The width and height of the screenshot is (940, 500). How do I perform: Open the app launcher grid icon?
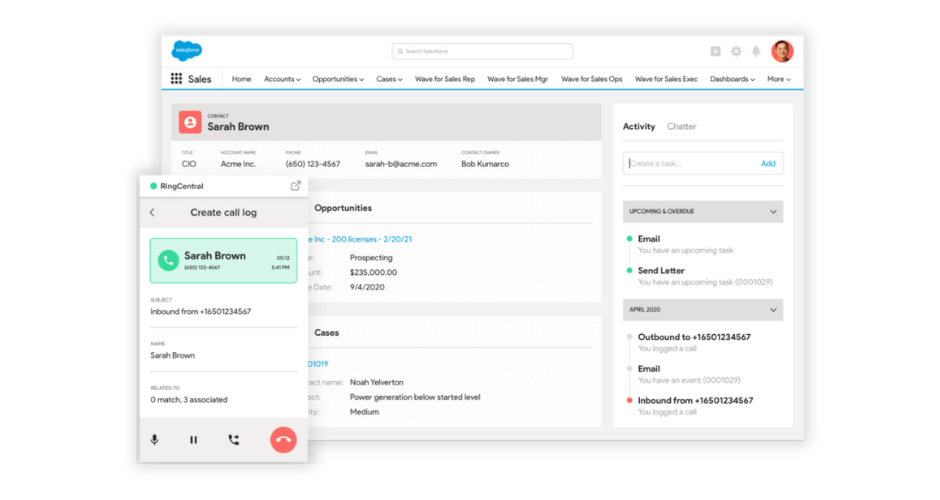(176, 79)
